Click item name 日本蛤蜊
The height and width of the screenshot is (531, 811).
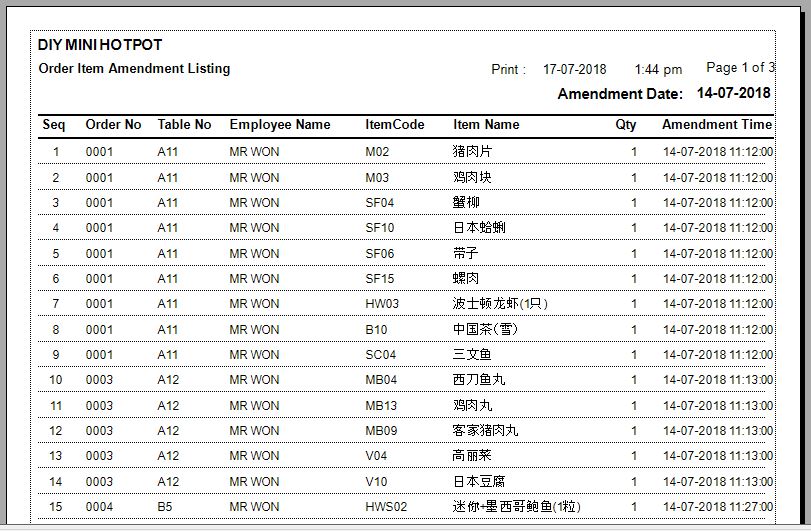point(479,227)
